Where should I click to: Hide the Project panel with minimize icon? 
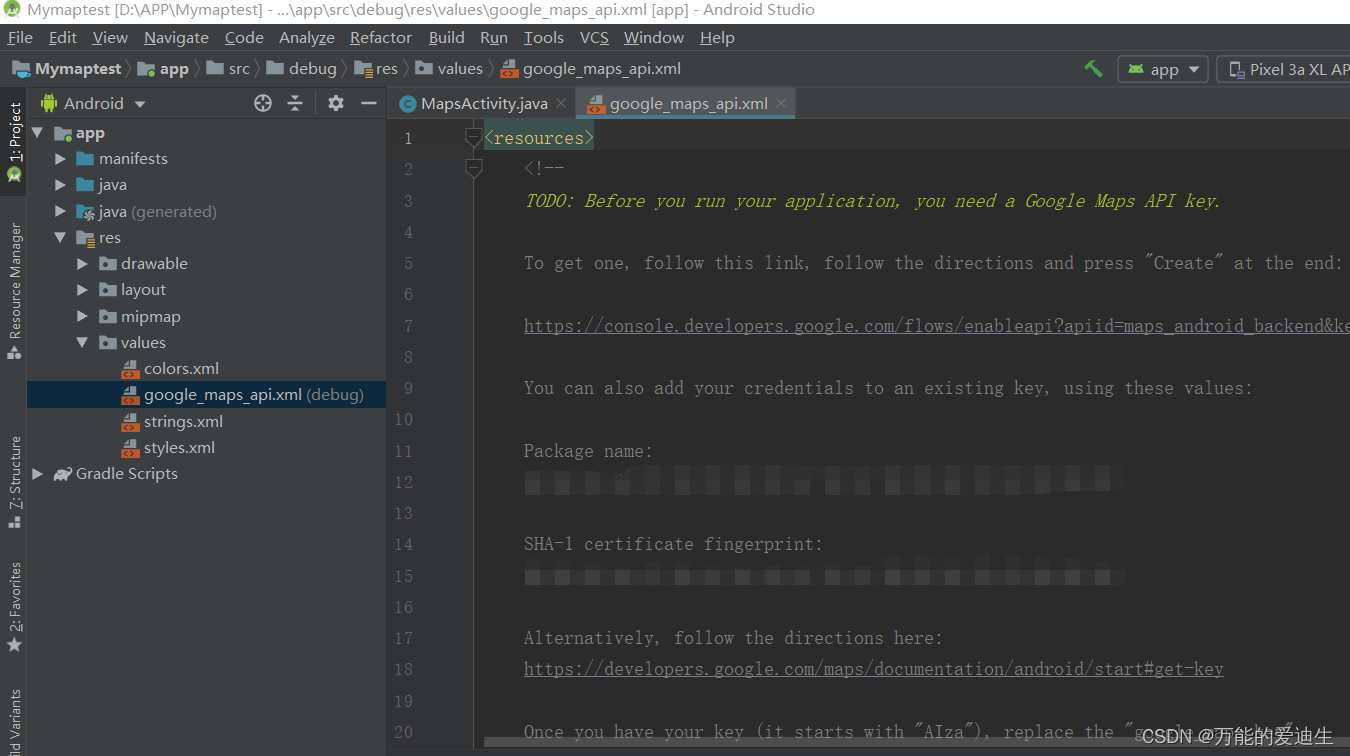pos(368,102)
